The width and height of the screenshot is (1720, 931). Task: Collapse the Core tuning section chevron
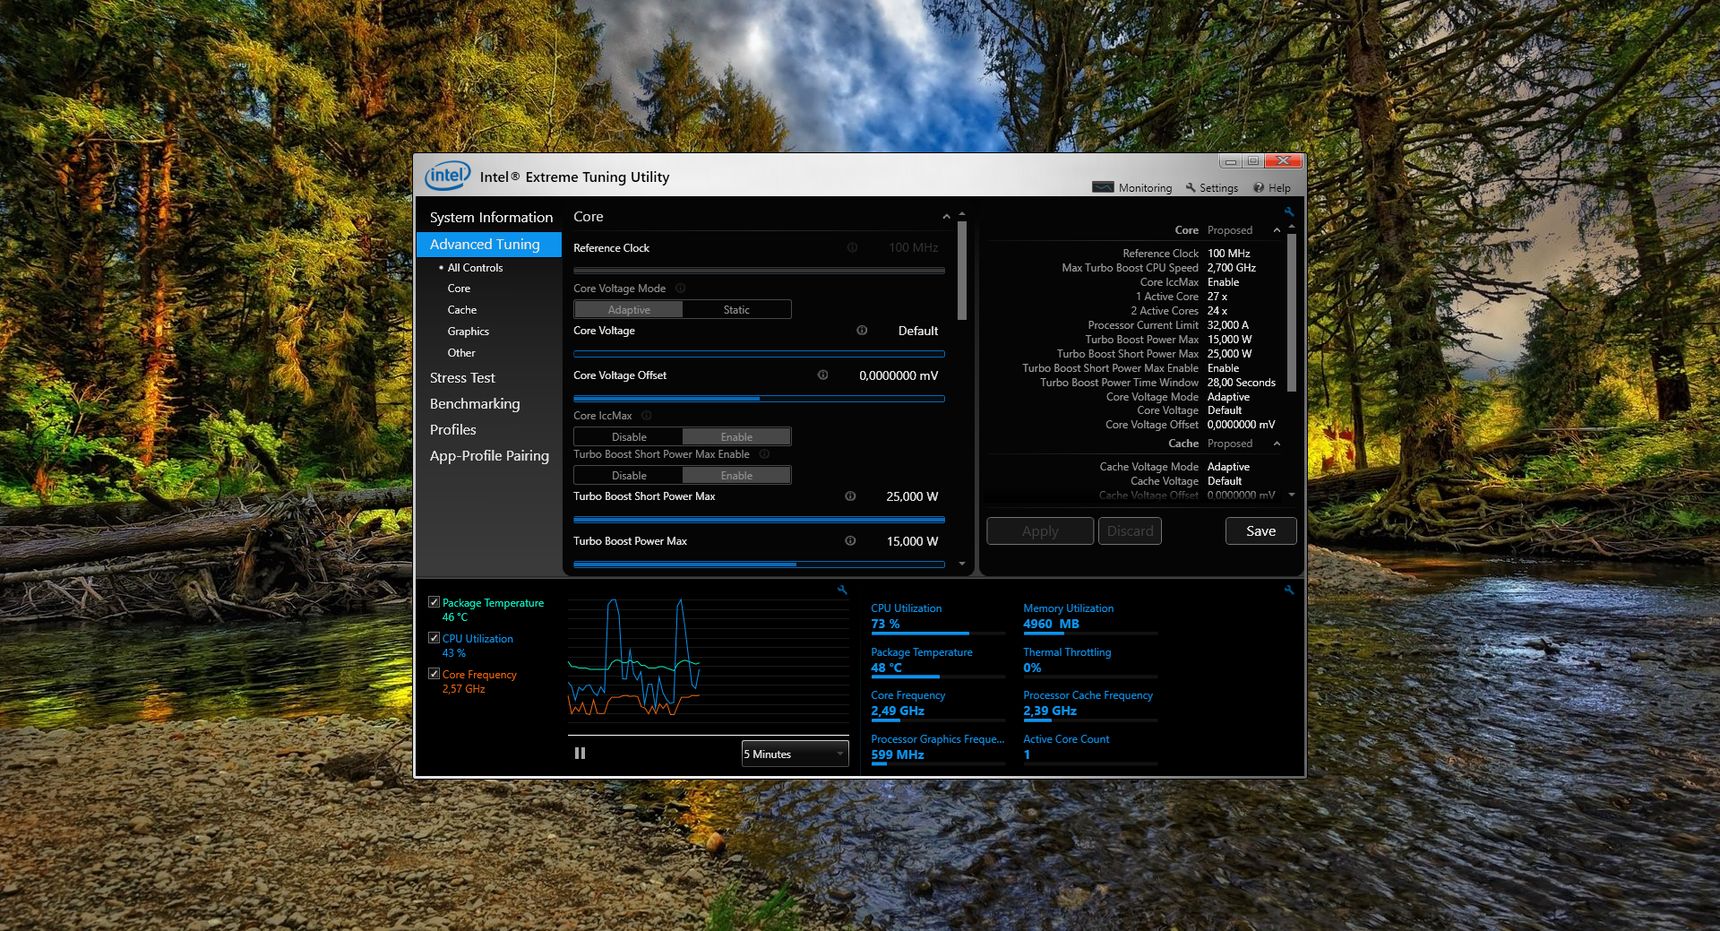point(946,217)
